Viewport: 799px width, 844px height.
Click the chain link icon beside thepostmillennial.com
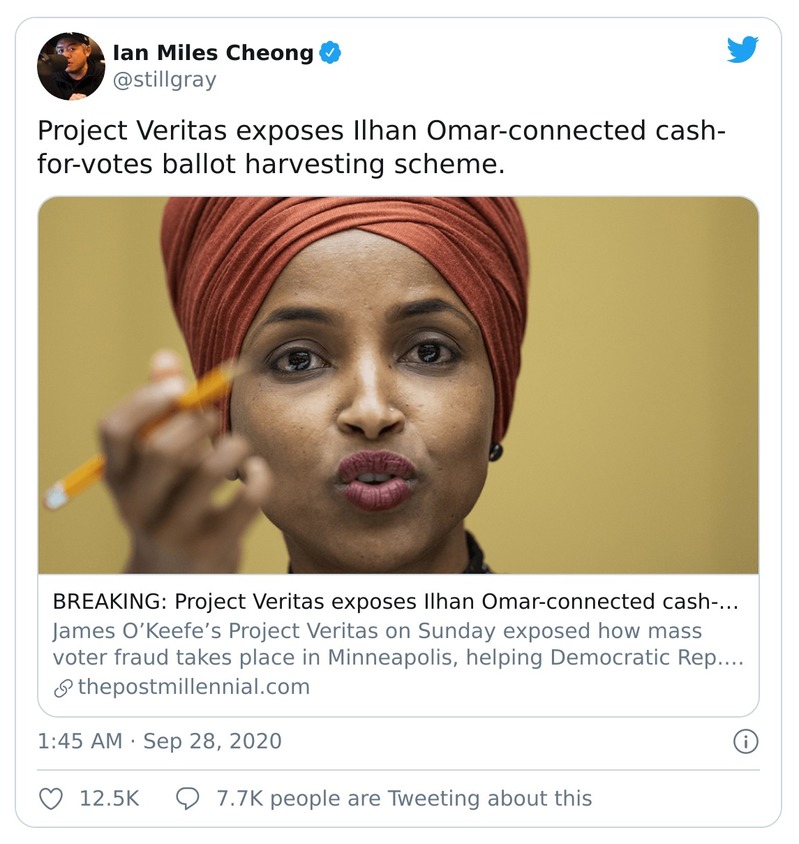(x=62, y=687)
